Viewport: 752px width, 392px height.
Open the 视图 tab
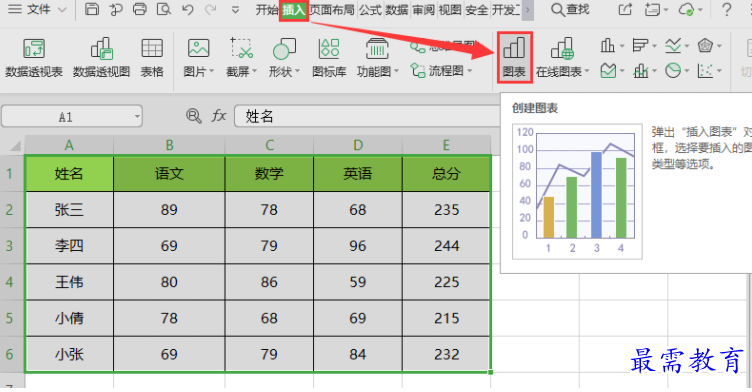pos(450,10)
